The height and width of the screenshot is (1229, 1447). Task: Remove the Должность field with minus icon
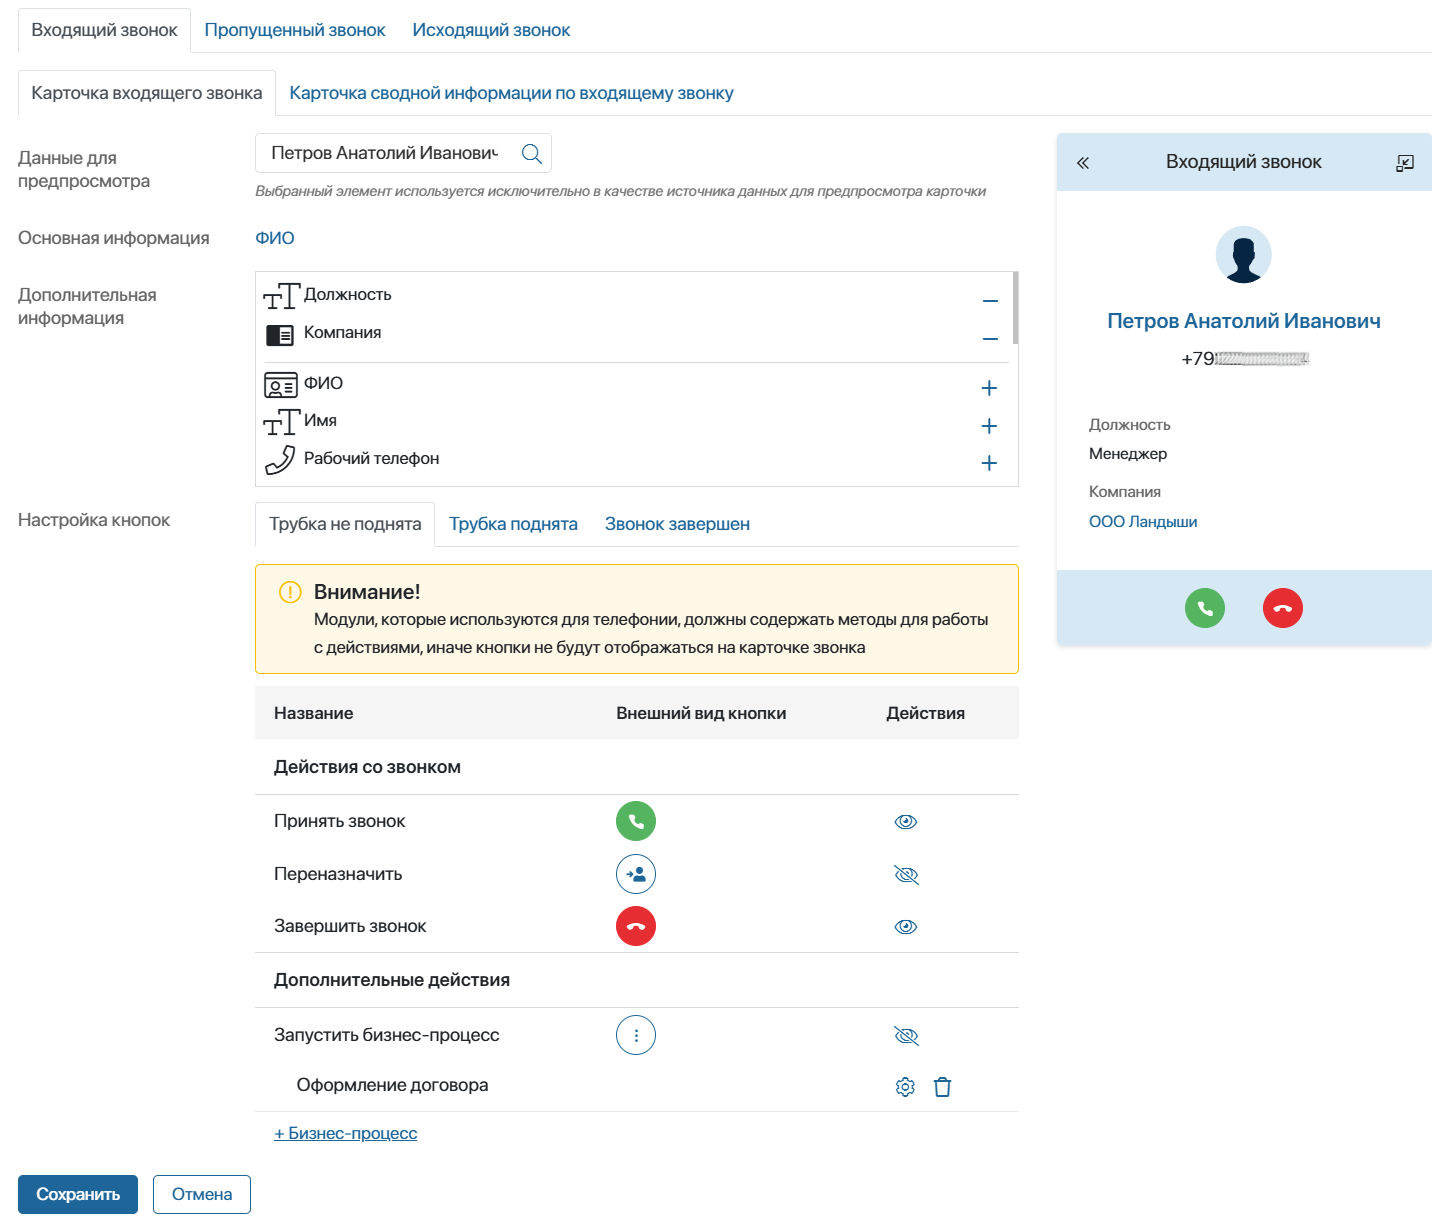click(x=990, y=301)
